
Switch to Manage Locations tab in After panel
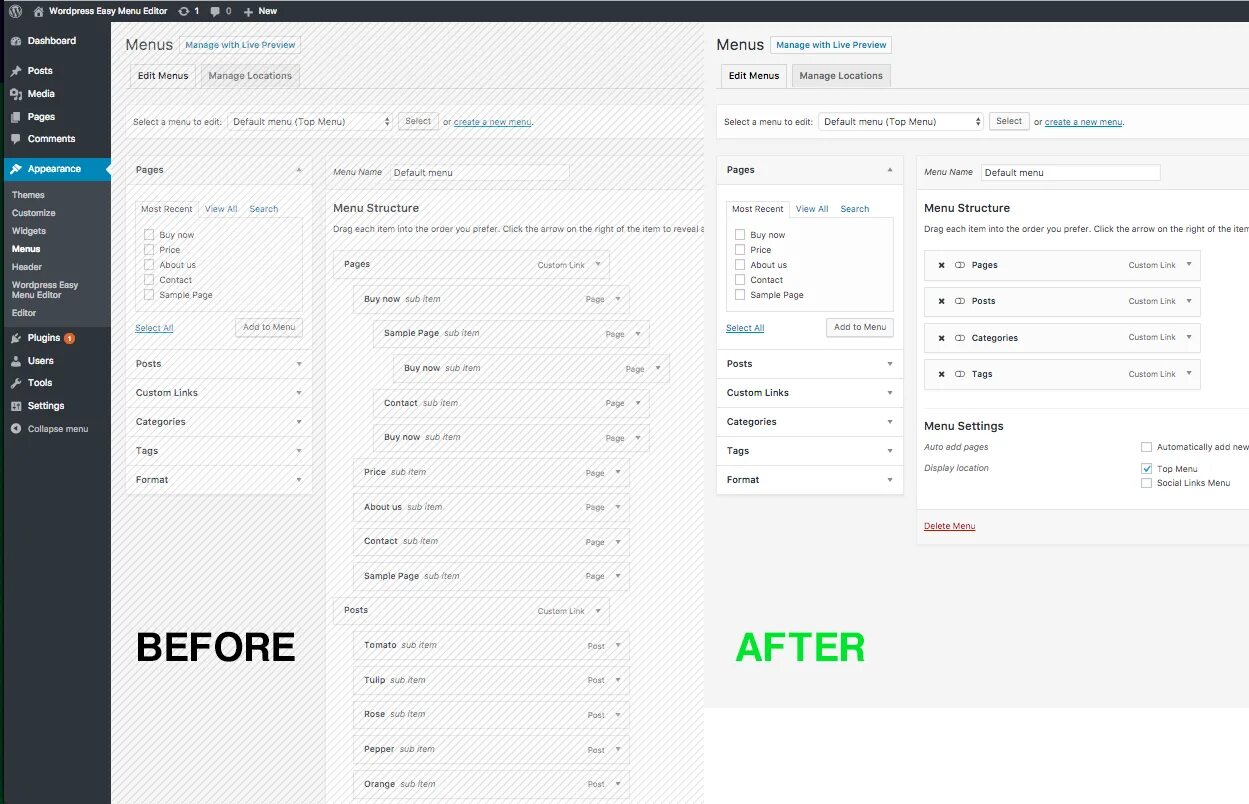pos(841,76)
